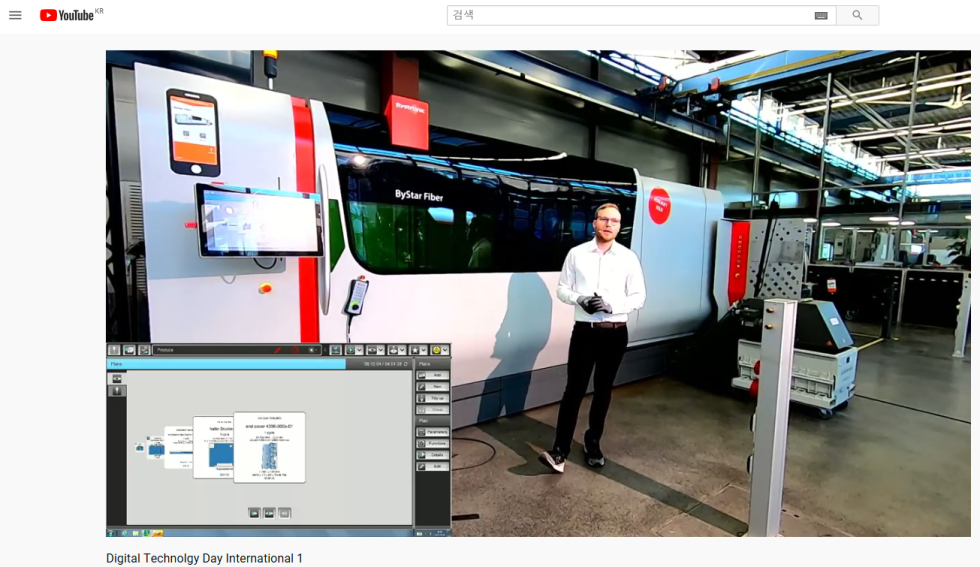The height and width of the screenshot is (567, 980).
Task: Select upper icon in left sidebar of cutting software
Action: coord(117,379)
